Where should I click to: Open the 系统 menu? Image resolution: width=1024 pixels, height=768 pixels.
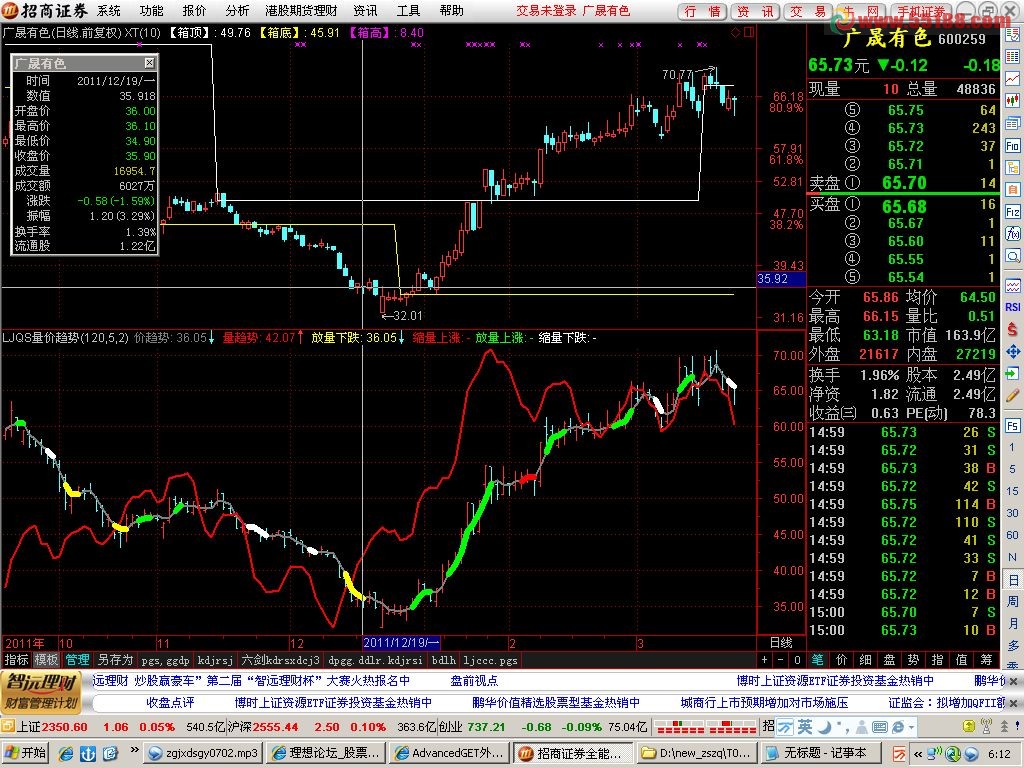tap(108, 10)
